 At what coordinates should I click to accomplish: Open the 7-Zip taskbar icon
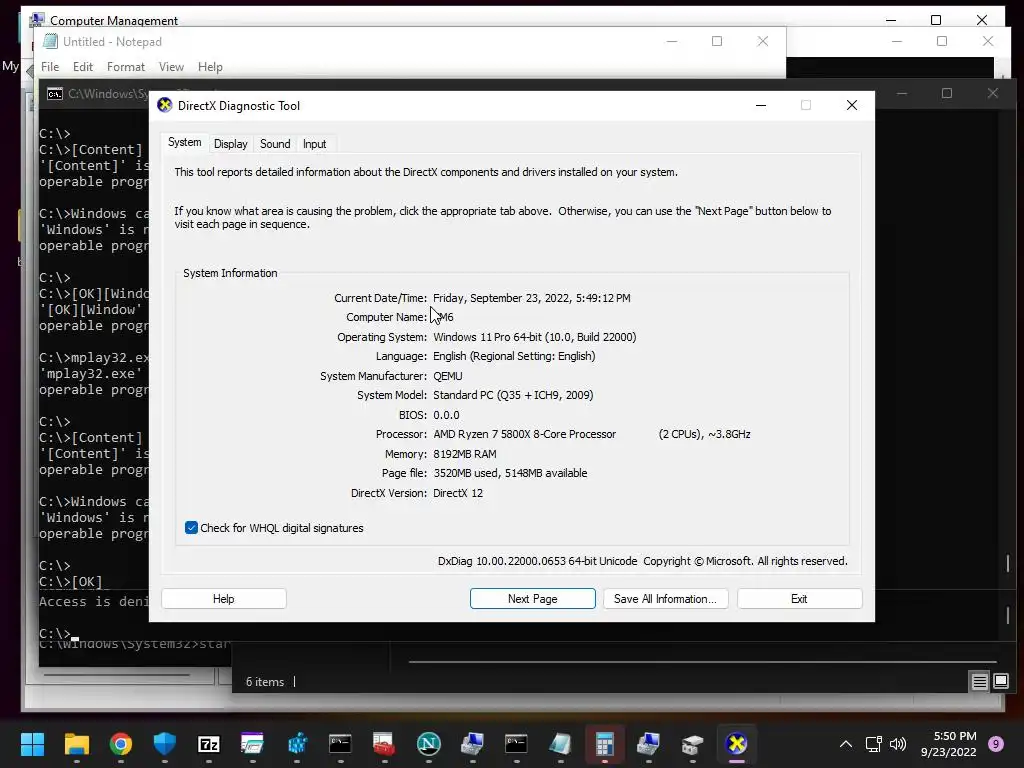tap(208, 743)
